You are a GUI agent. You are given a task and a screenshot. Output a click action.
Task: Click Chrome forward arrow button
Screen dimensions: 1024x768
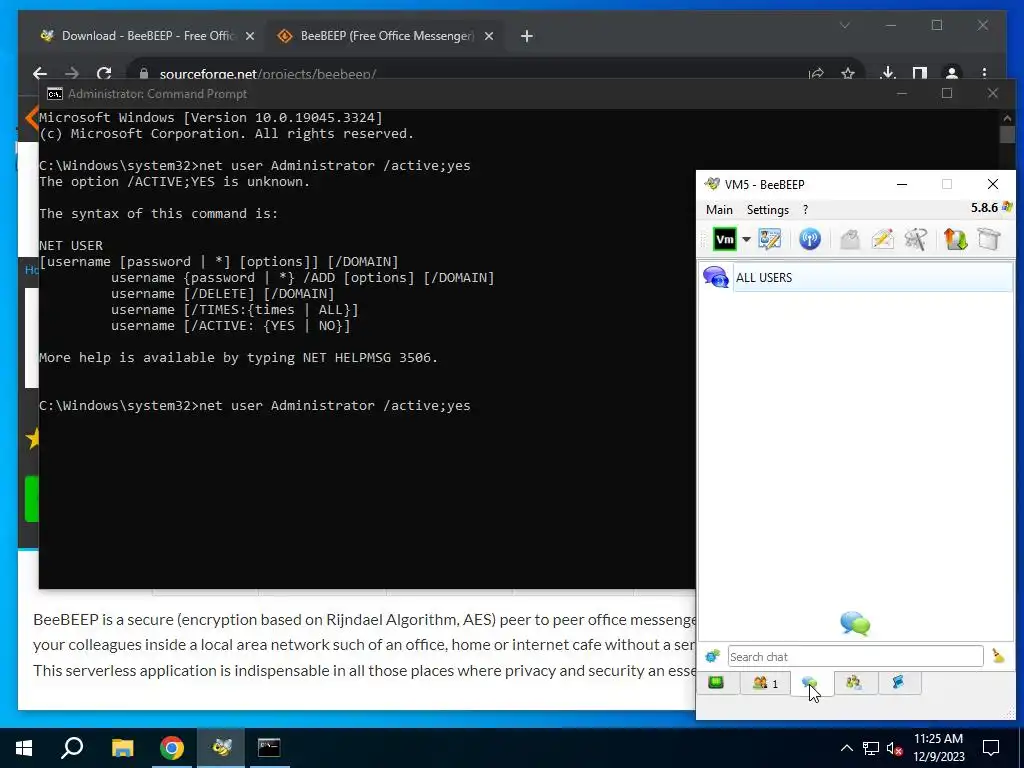72,73
